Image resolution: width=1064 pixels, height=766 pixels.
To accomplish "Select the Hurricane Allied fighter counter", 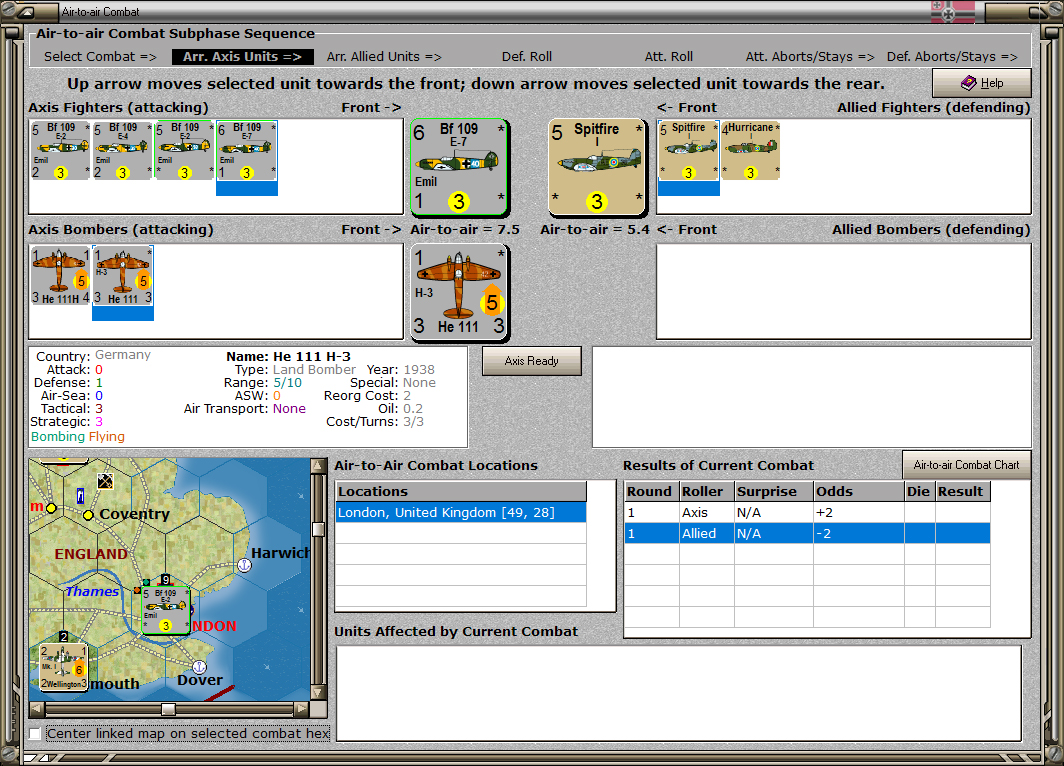I will click(750, 151).
